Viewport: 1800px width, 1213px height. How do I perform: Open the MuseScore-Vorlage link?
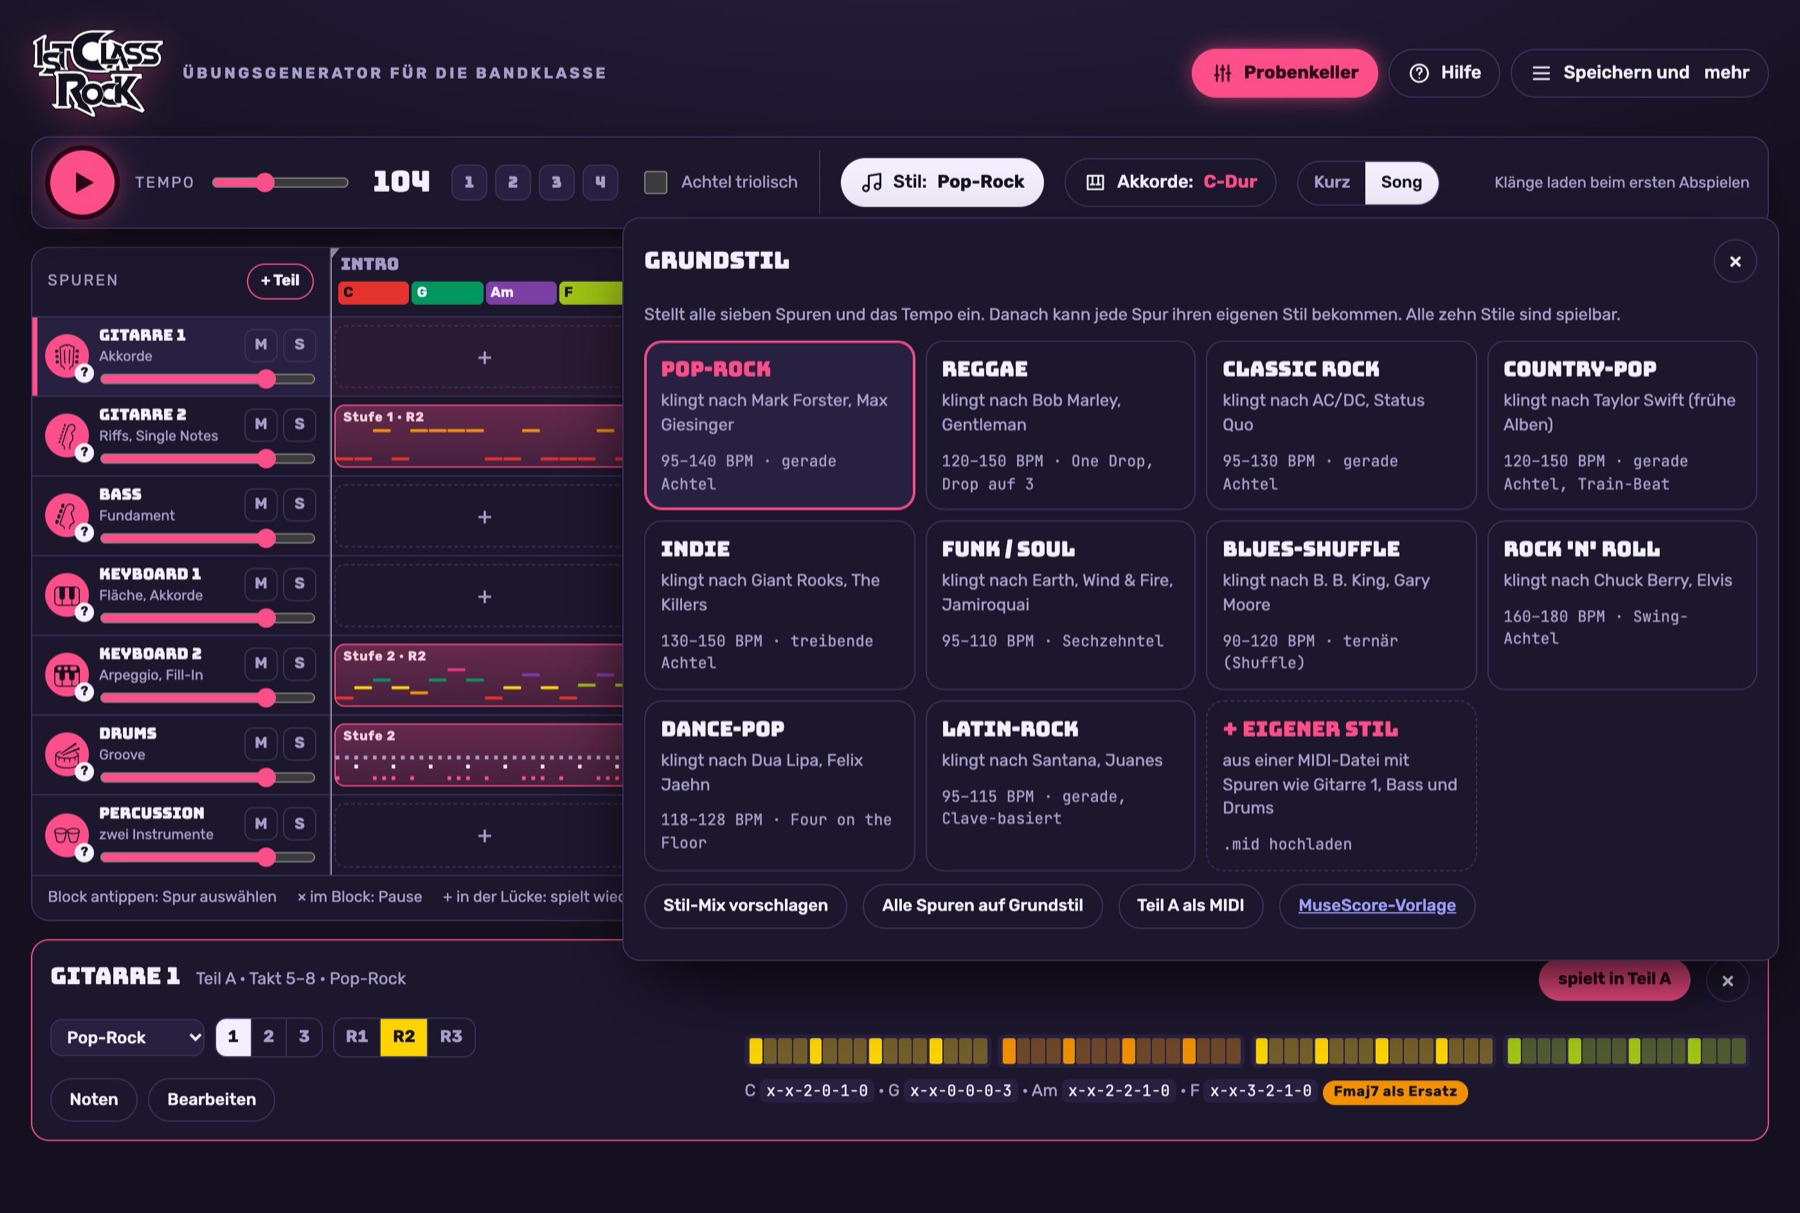click(1377, 906)
